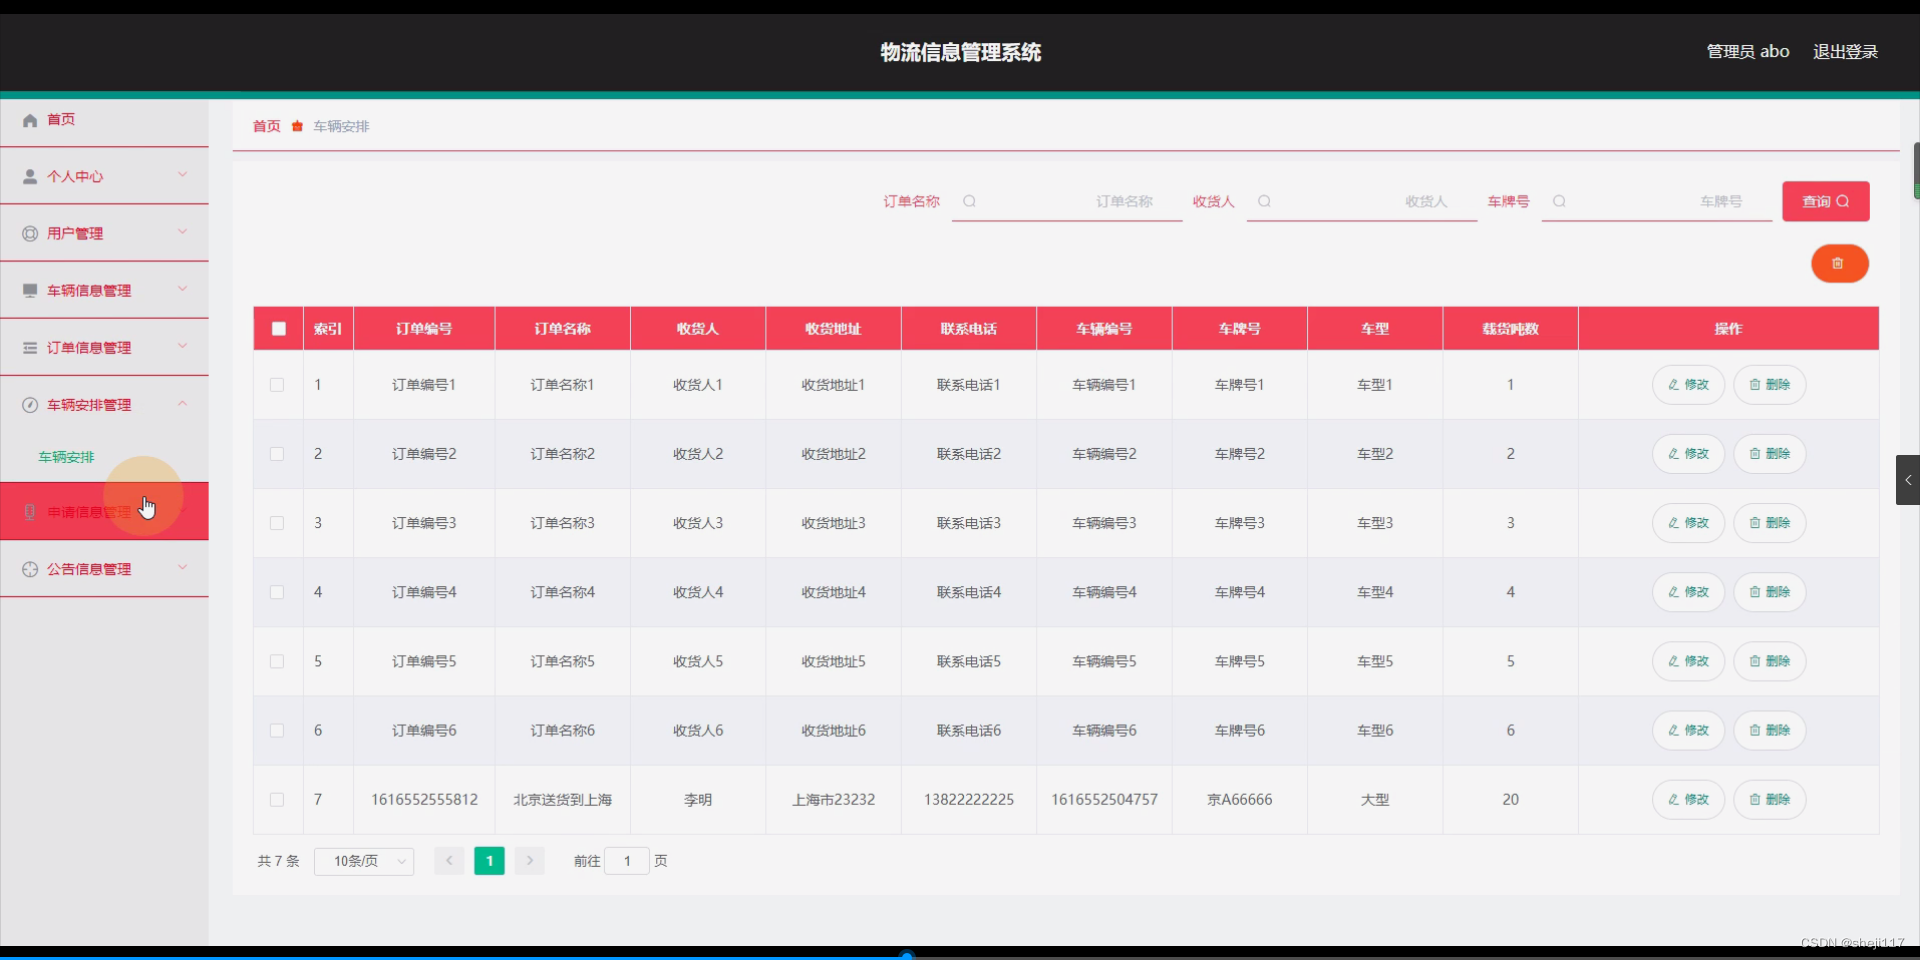Collapse the 车辆安排管理 section
This screenshot has height=960, width=1920.
coord(183,404)
